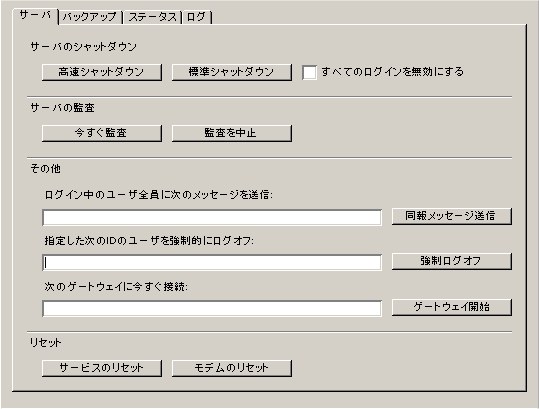Start a 標準シャットダウン of the server

(232, 72)
